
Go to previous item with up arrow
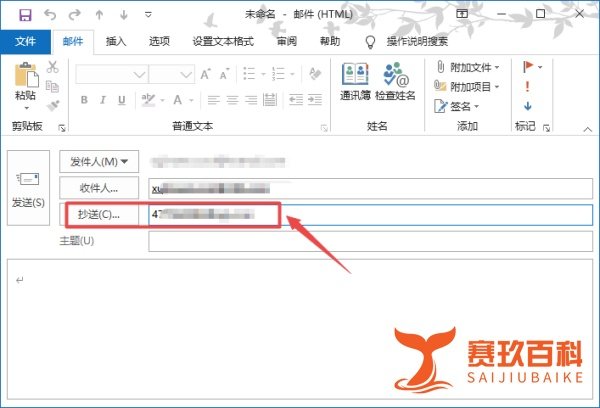pos(99,15)
